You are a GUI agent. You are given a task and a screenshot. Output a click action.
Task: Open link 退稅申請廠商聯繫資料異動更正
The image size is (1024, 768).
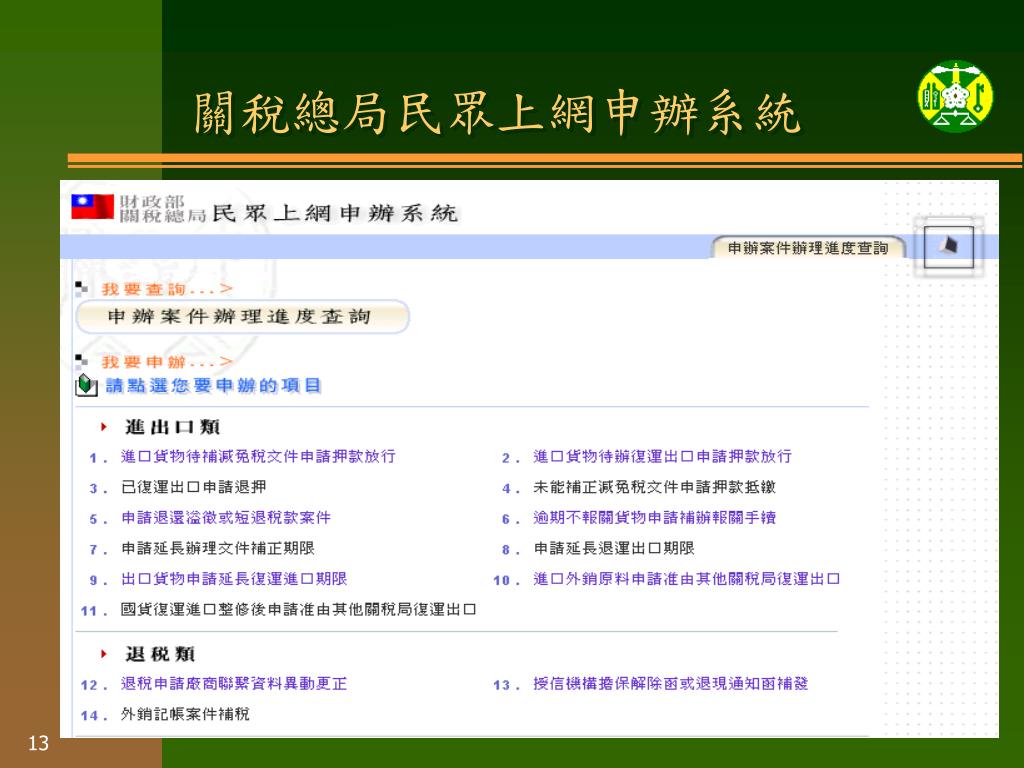[234, 684]
